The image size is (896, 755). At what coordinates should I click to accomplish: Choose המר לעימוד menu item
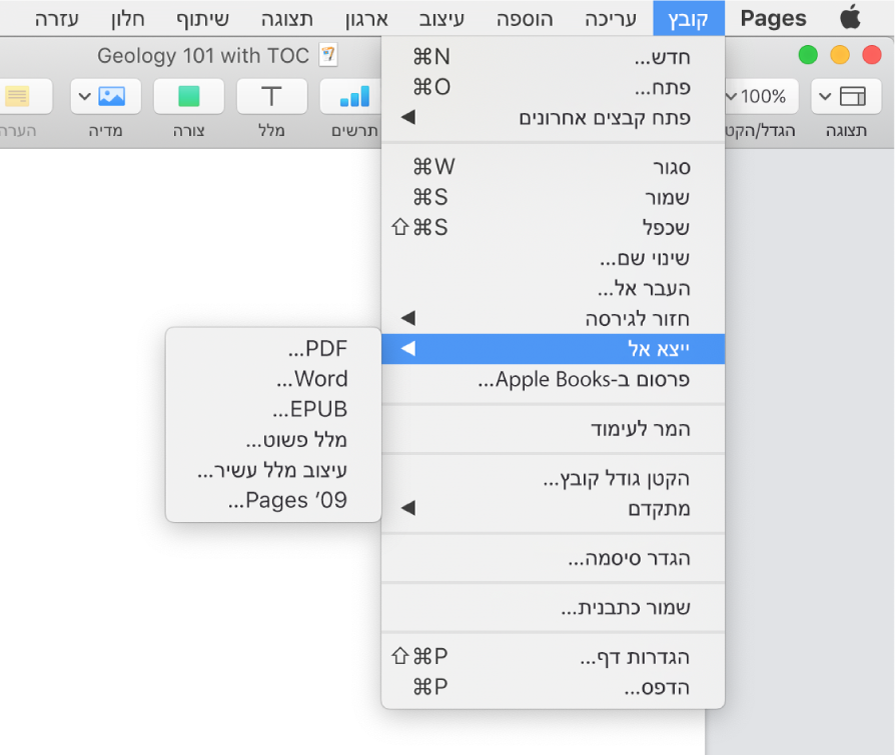553,429
